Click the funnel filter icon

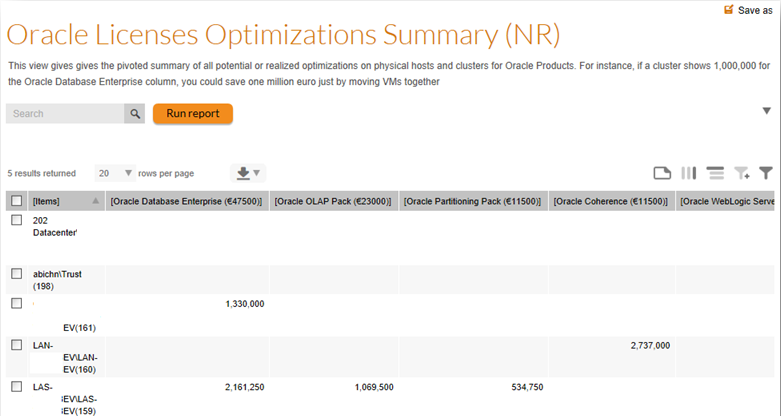click(766, 173)
